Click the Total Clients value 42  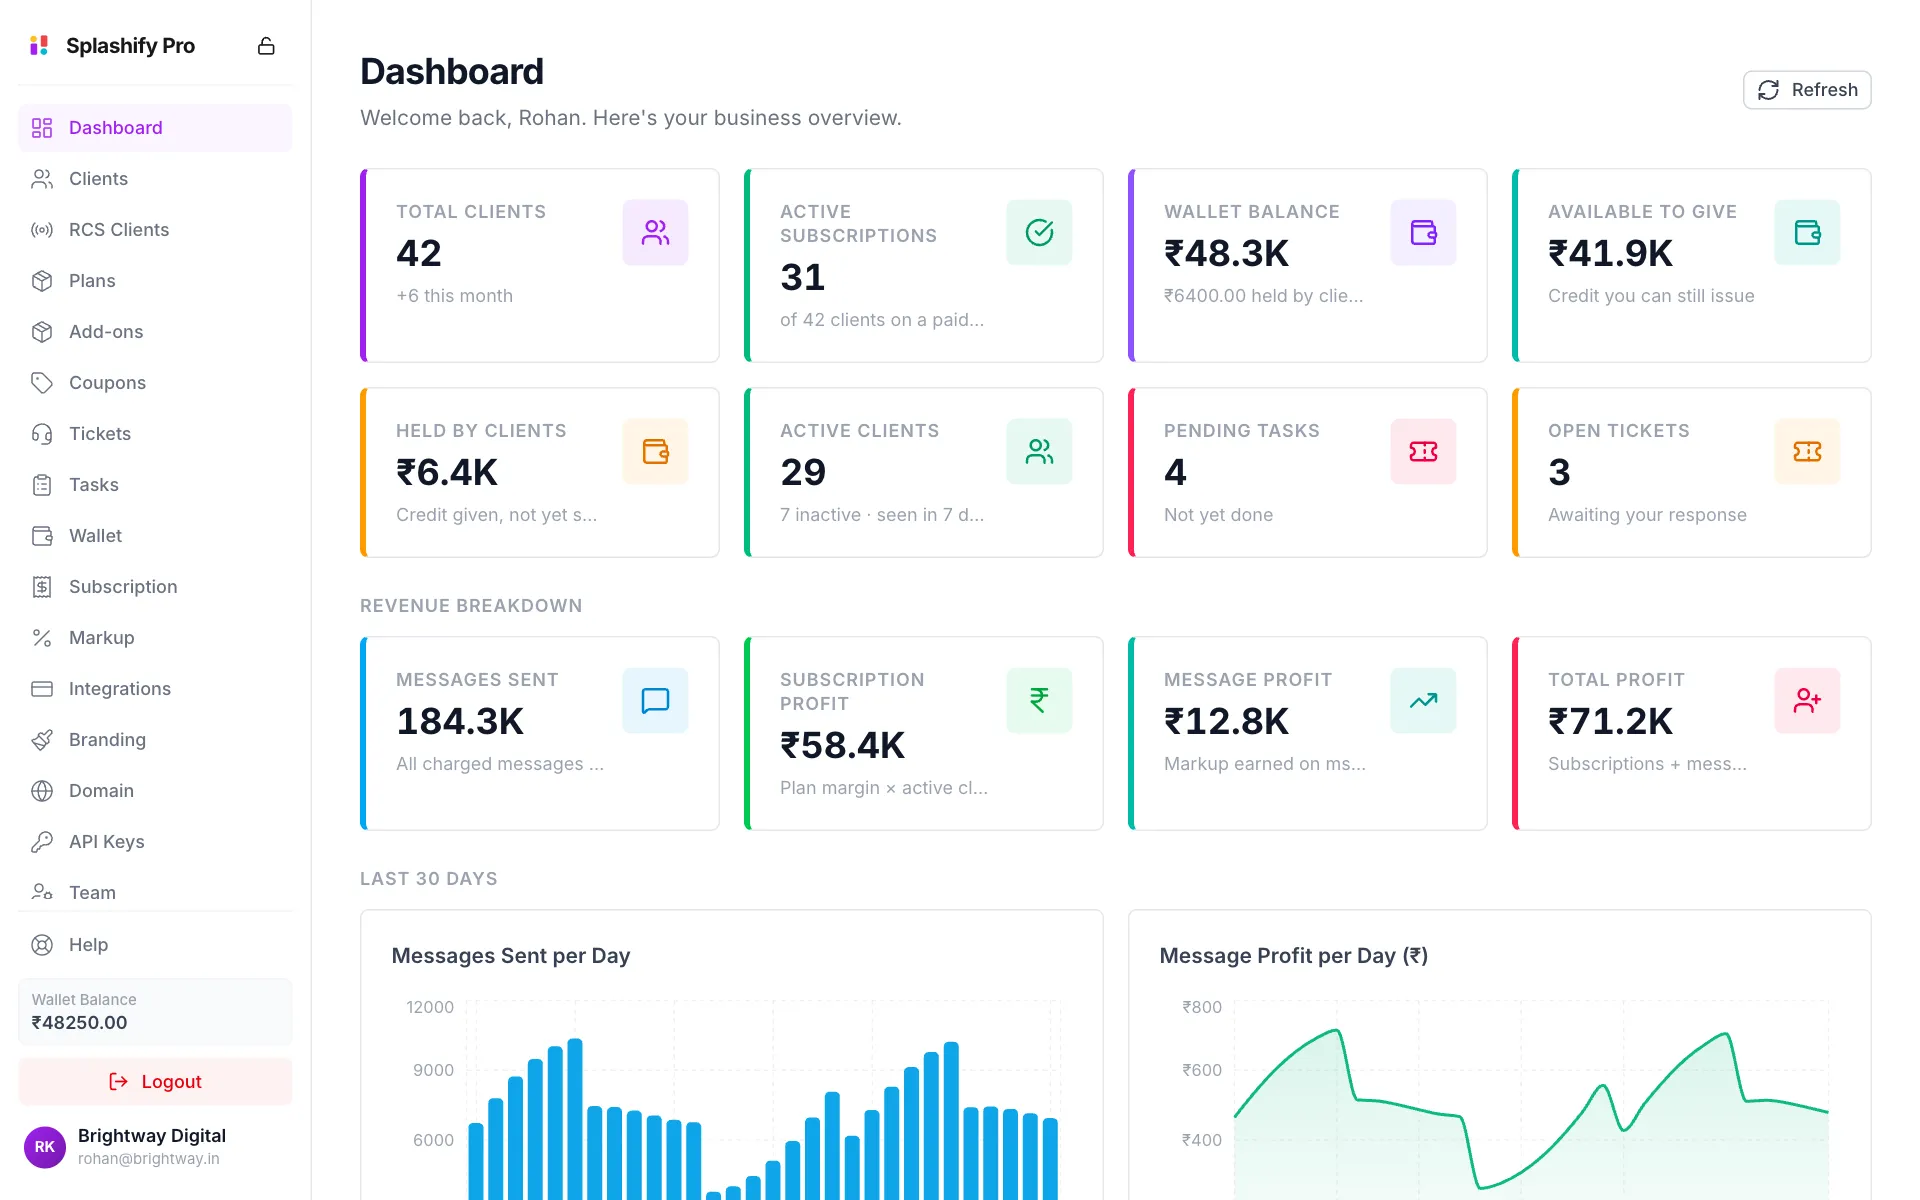[x=419, y=253]
